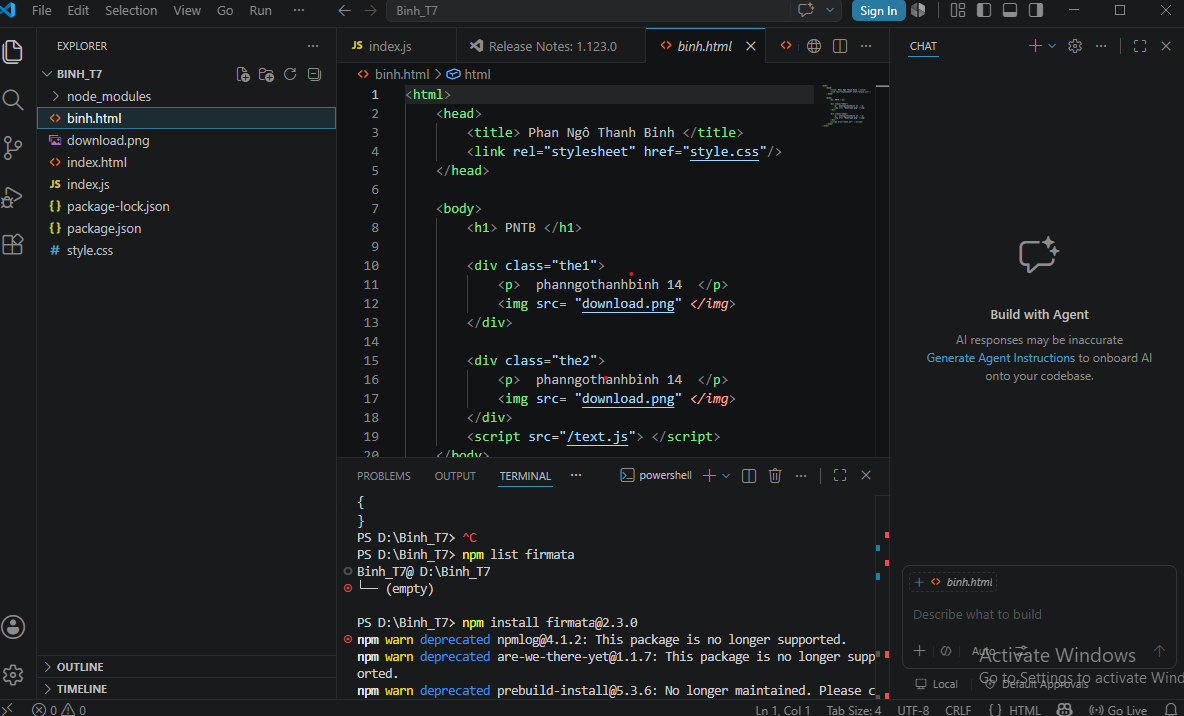This screenshot has height=716, width=1184.
Task: Open the Run and Debug view
Action: click(13, 196)
